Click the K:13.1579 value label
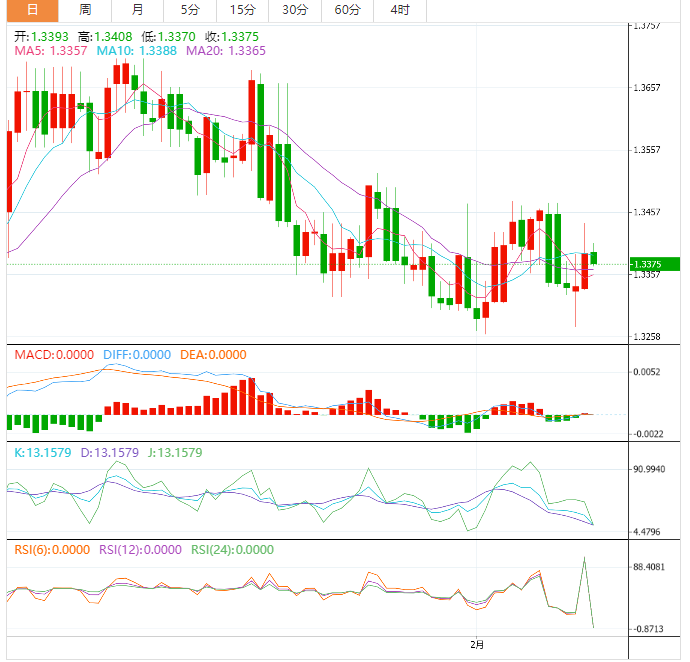This screenshot has width=690, height=662. tap(43, 453)
